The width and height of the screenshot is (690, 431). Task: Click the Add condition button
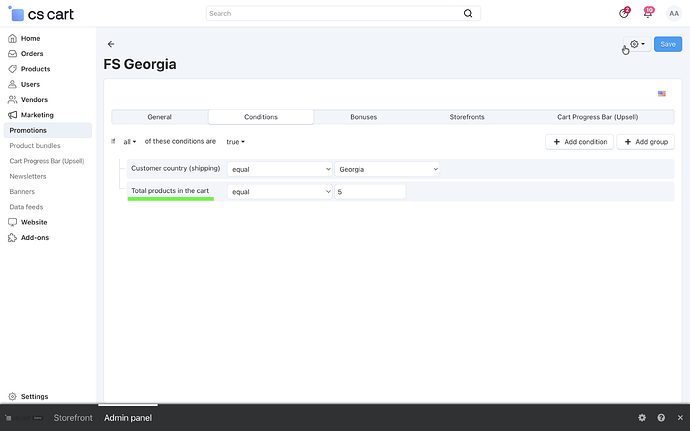pyautogui.click(x=580, y=142)
